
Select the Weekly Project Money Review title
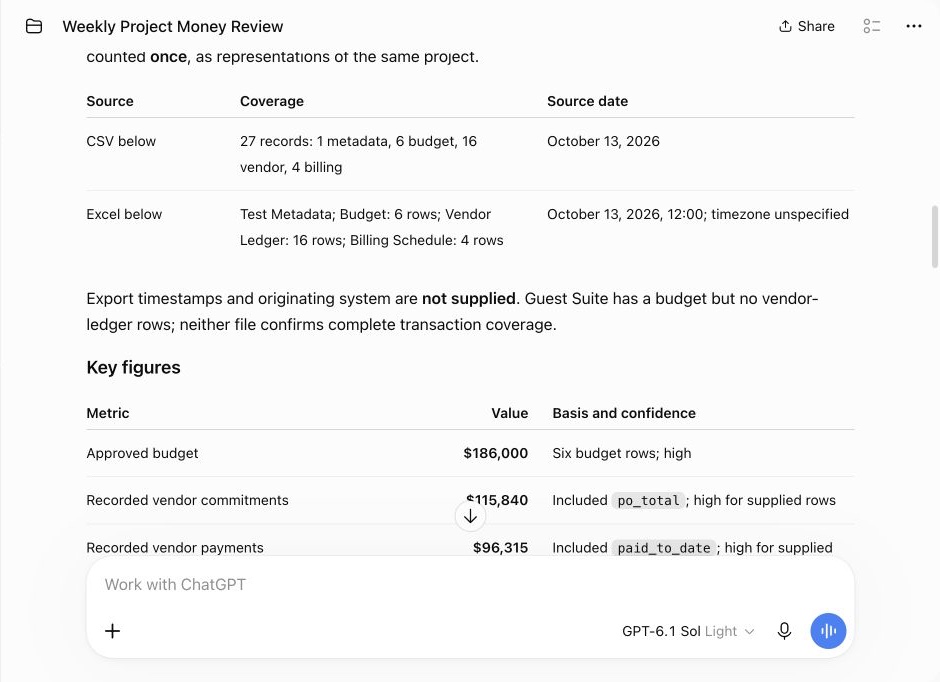pos(173,26)
